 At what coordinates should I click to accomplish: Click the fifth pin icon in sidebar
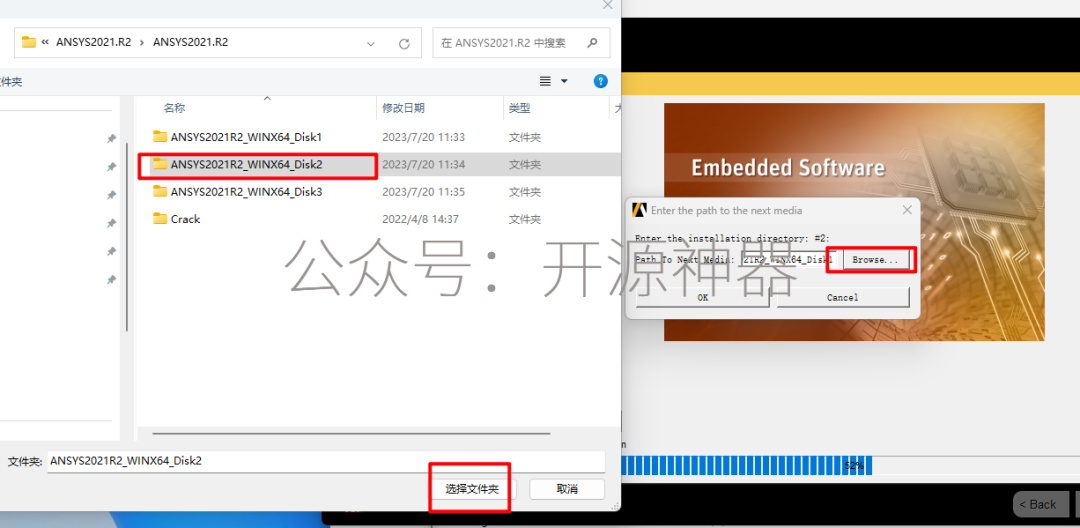point(111,251)
